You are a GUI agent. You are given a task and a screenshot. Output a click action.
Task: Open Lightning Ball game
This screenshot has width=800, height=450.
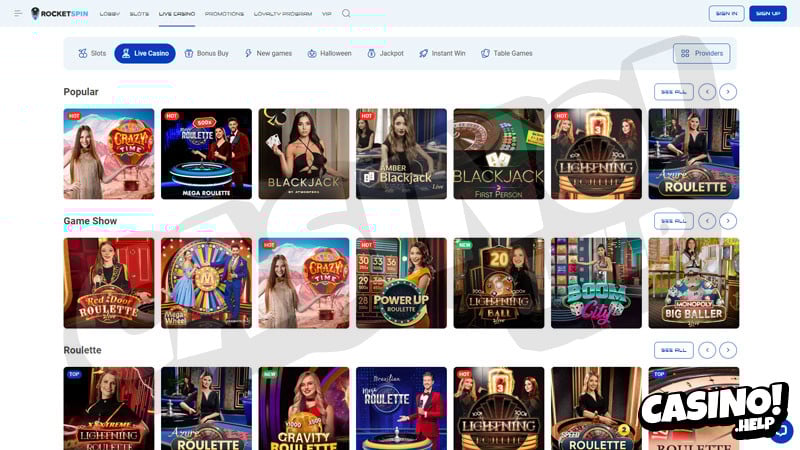tap(498, 283)
